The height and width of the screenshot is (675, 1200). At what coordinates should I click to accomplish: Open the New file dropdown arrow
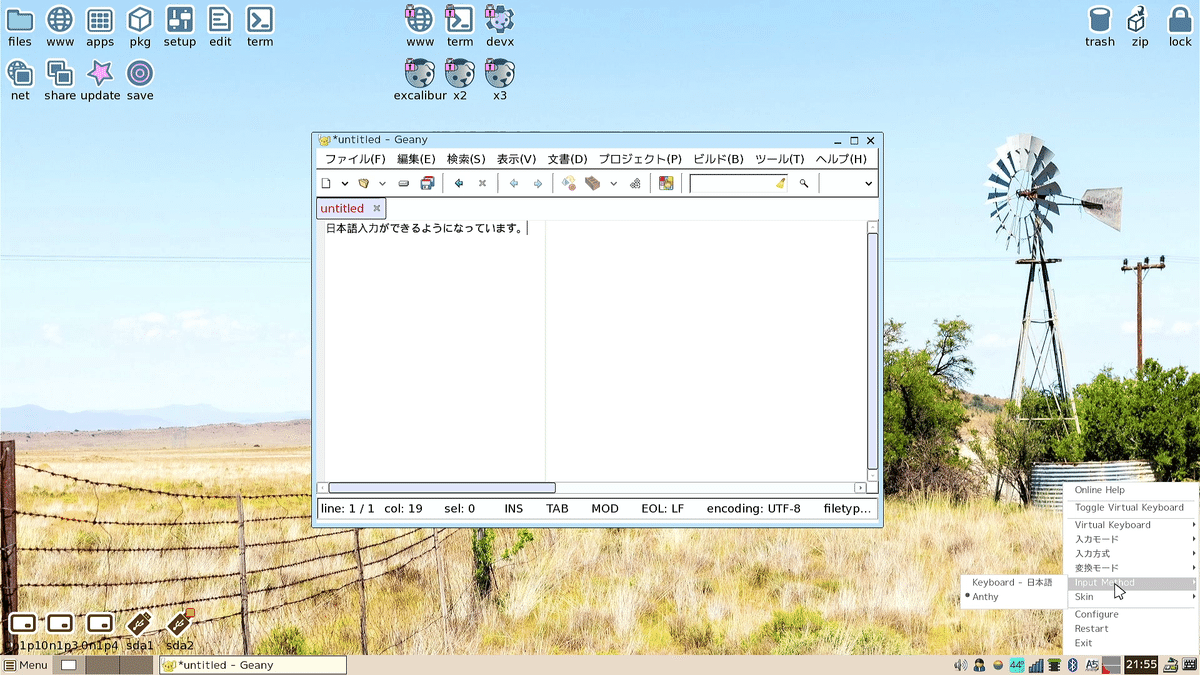click(344, 183)
